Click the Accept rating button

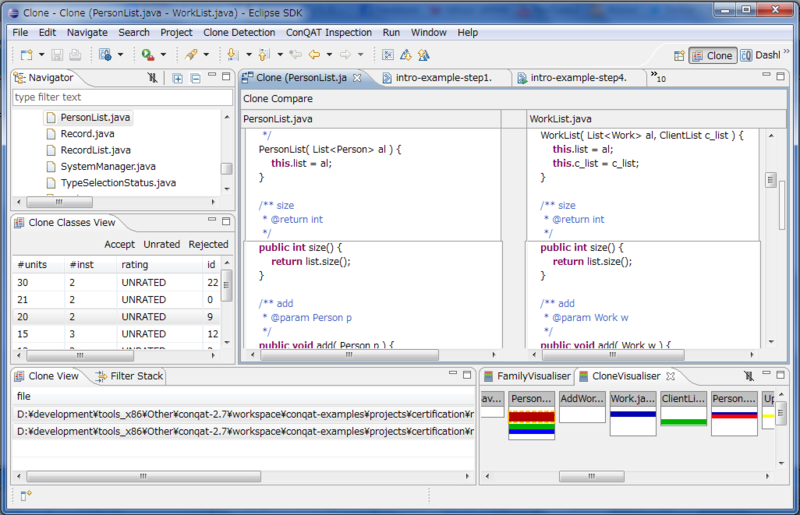click(x=119, y=244)
